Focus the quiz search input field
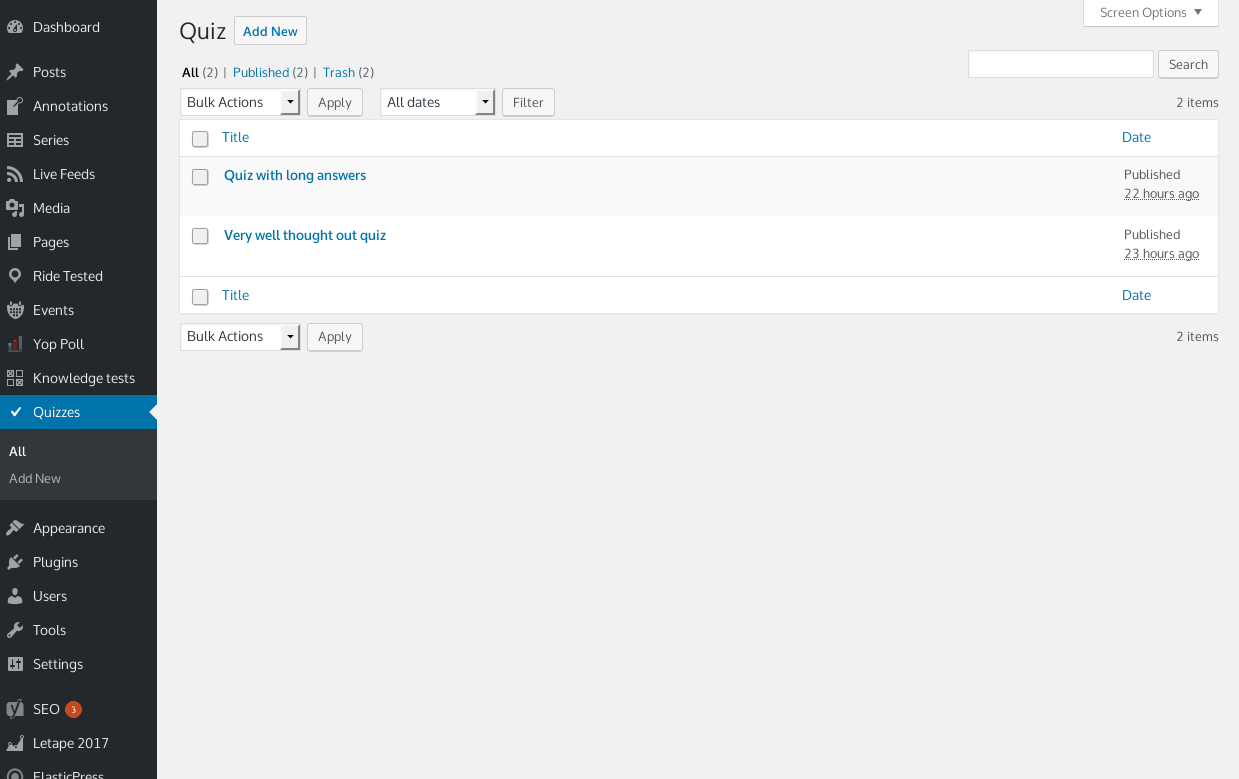Viewport: 1239px width, 779px height. [x=1060, y=64]
